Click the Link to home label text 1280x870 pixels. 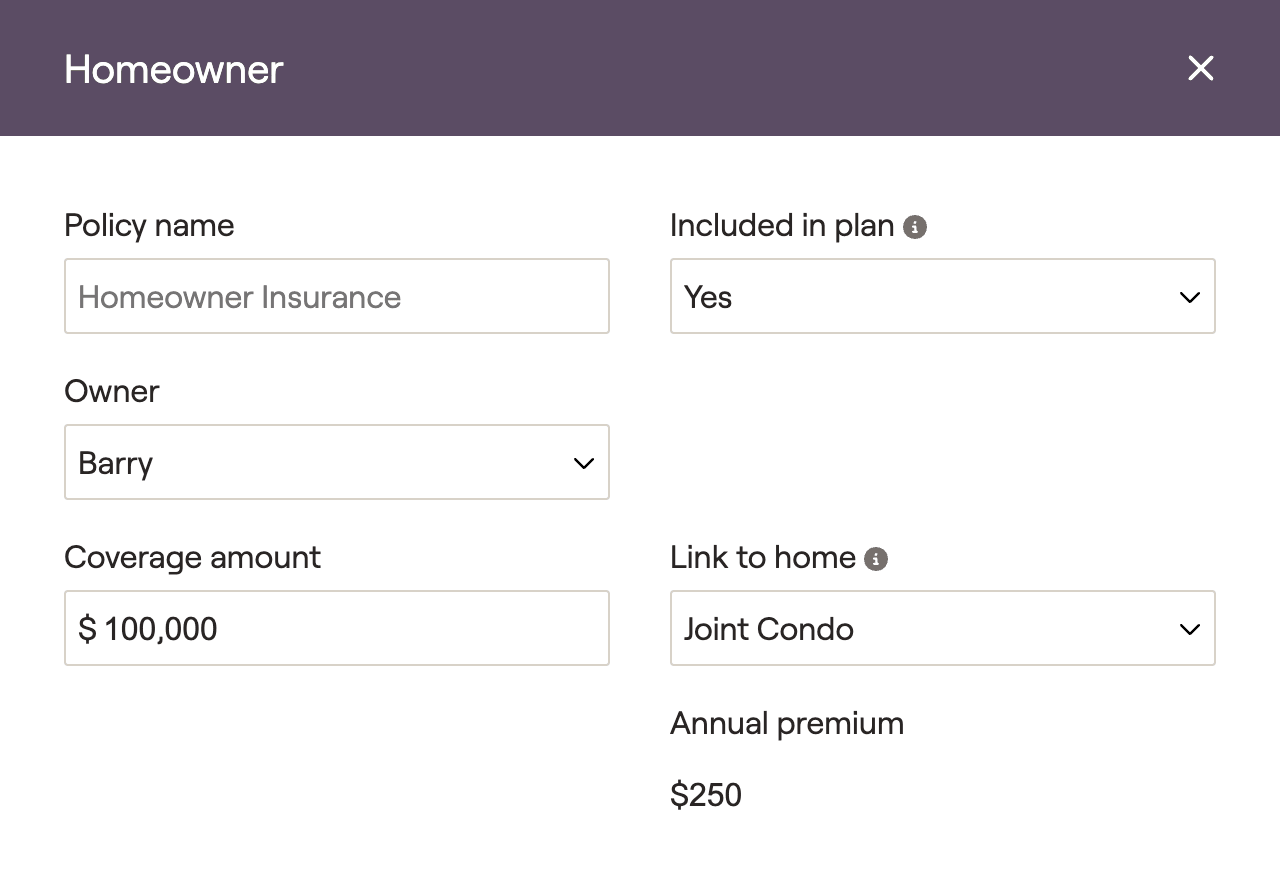763,557
